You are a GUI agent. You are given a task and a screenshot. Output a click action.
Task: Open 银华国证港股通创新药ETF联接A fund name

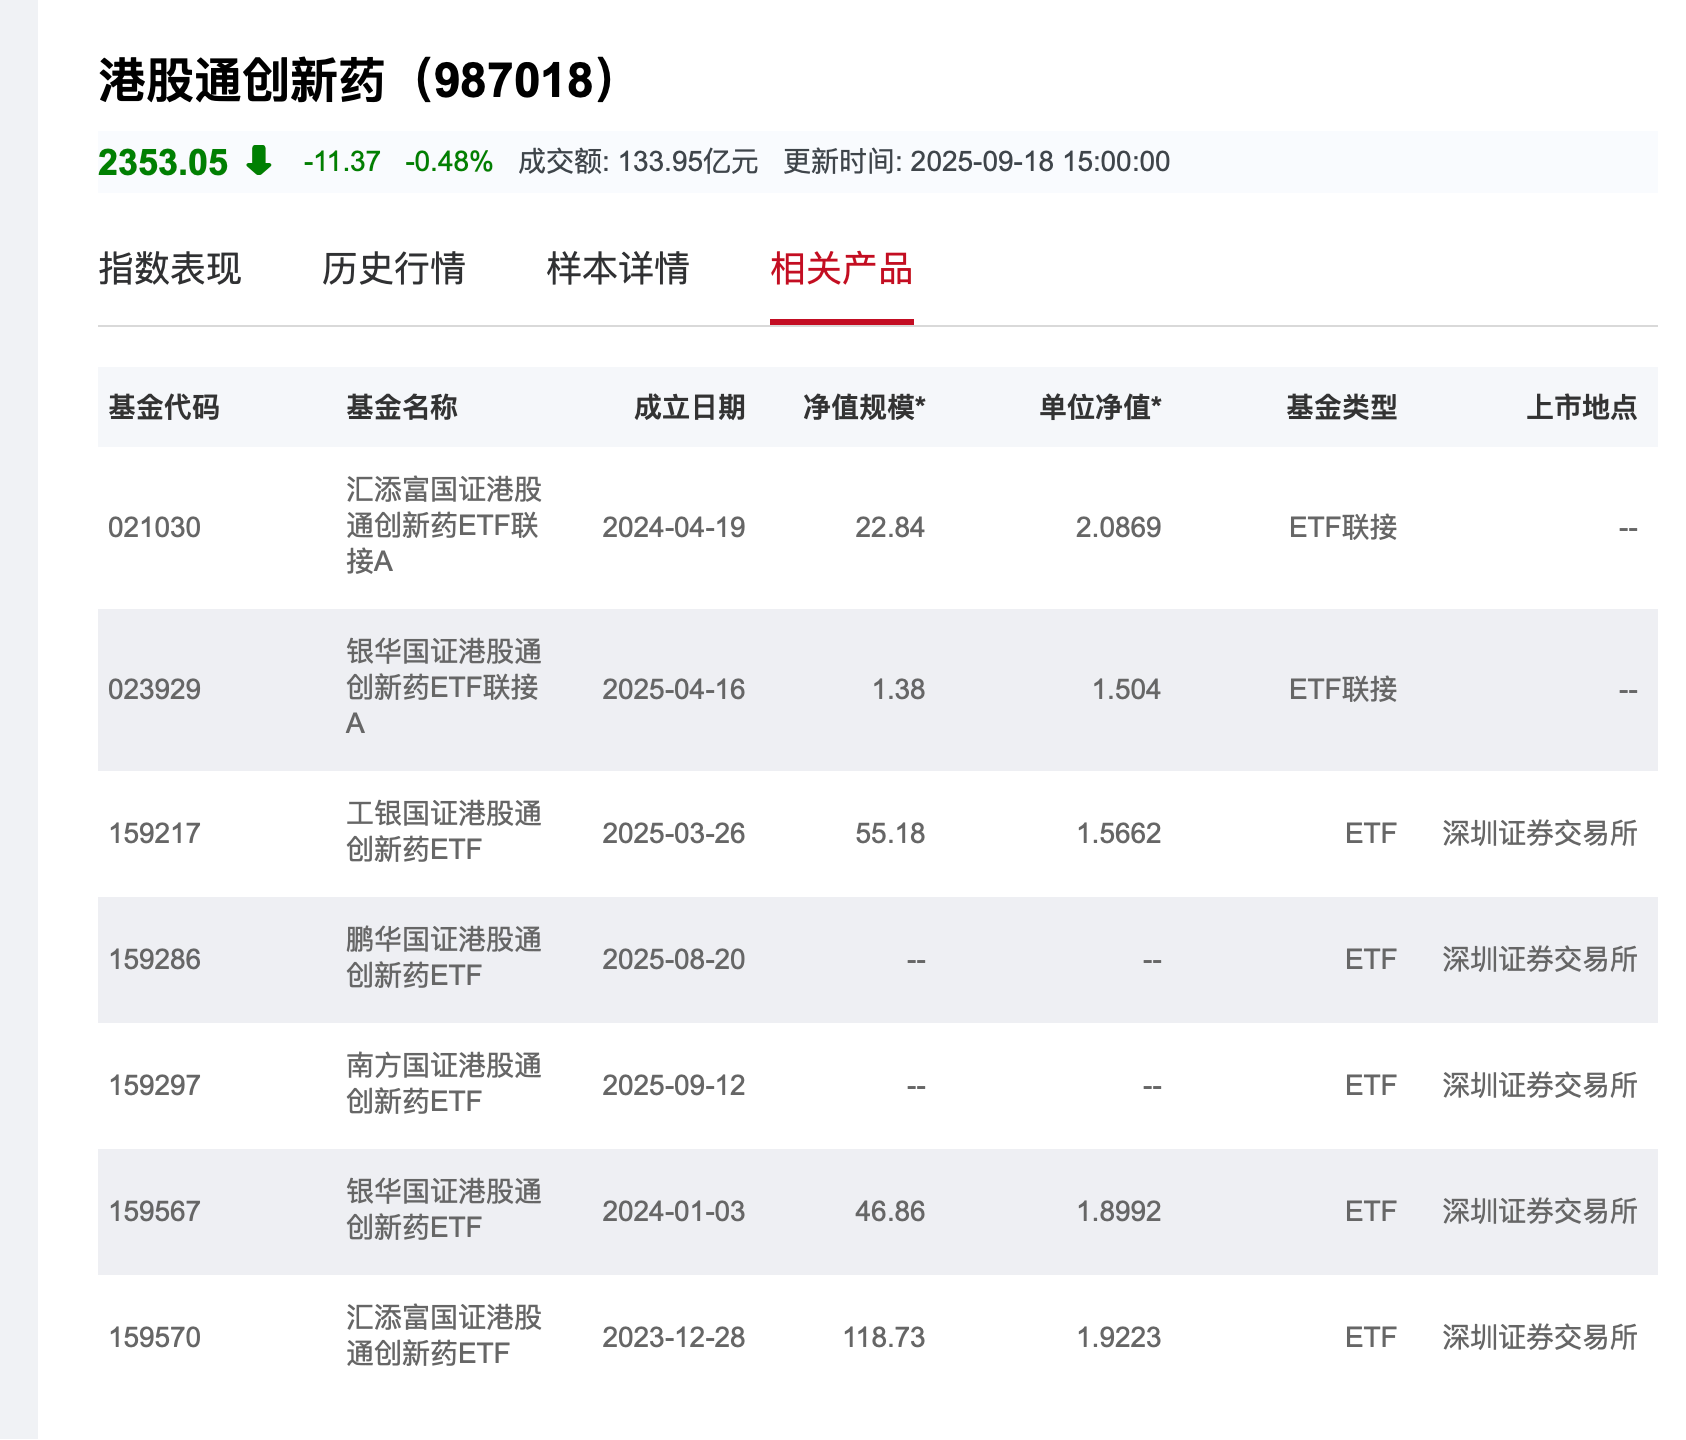(443, 688)
